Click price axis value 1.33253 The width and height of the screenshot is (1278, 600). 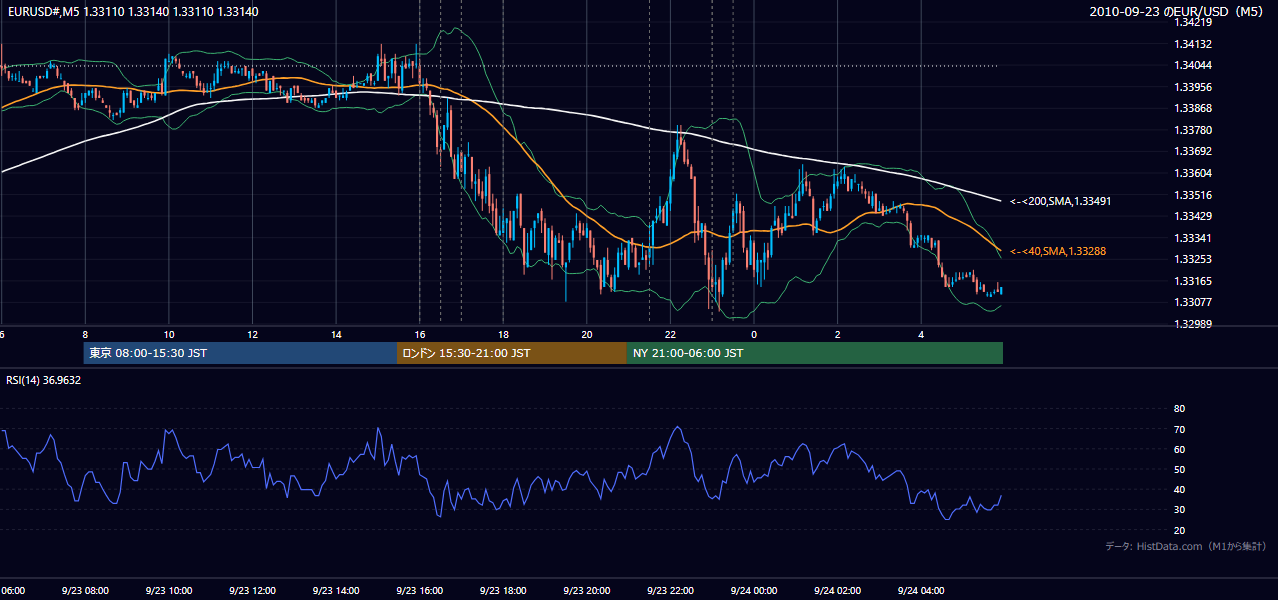1194,259
